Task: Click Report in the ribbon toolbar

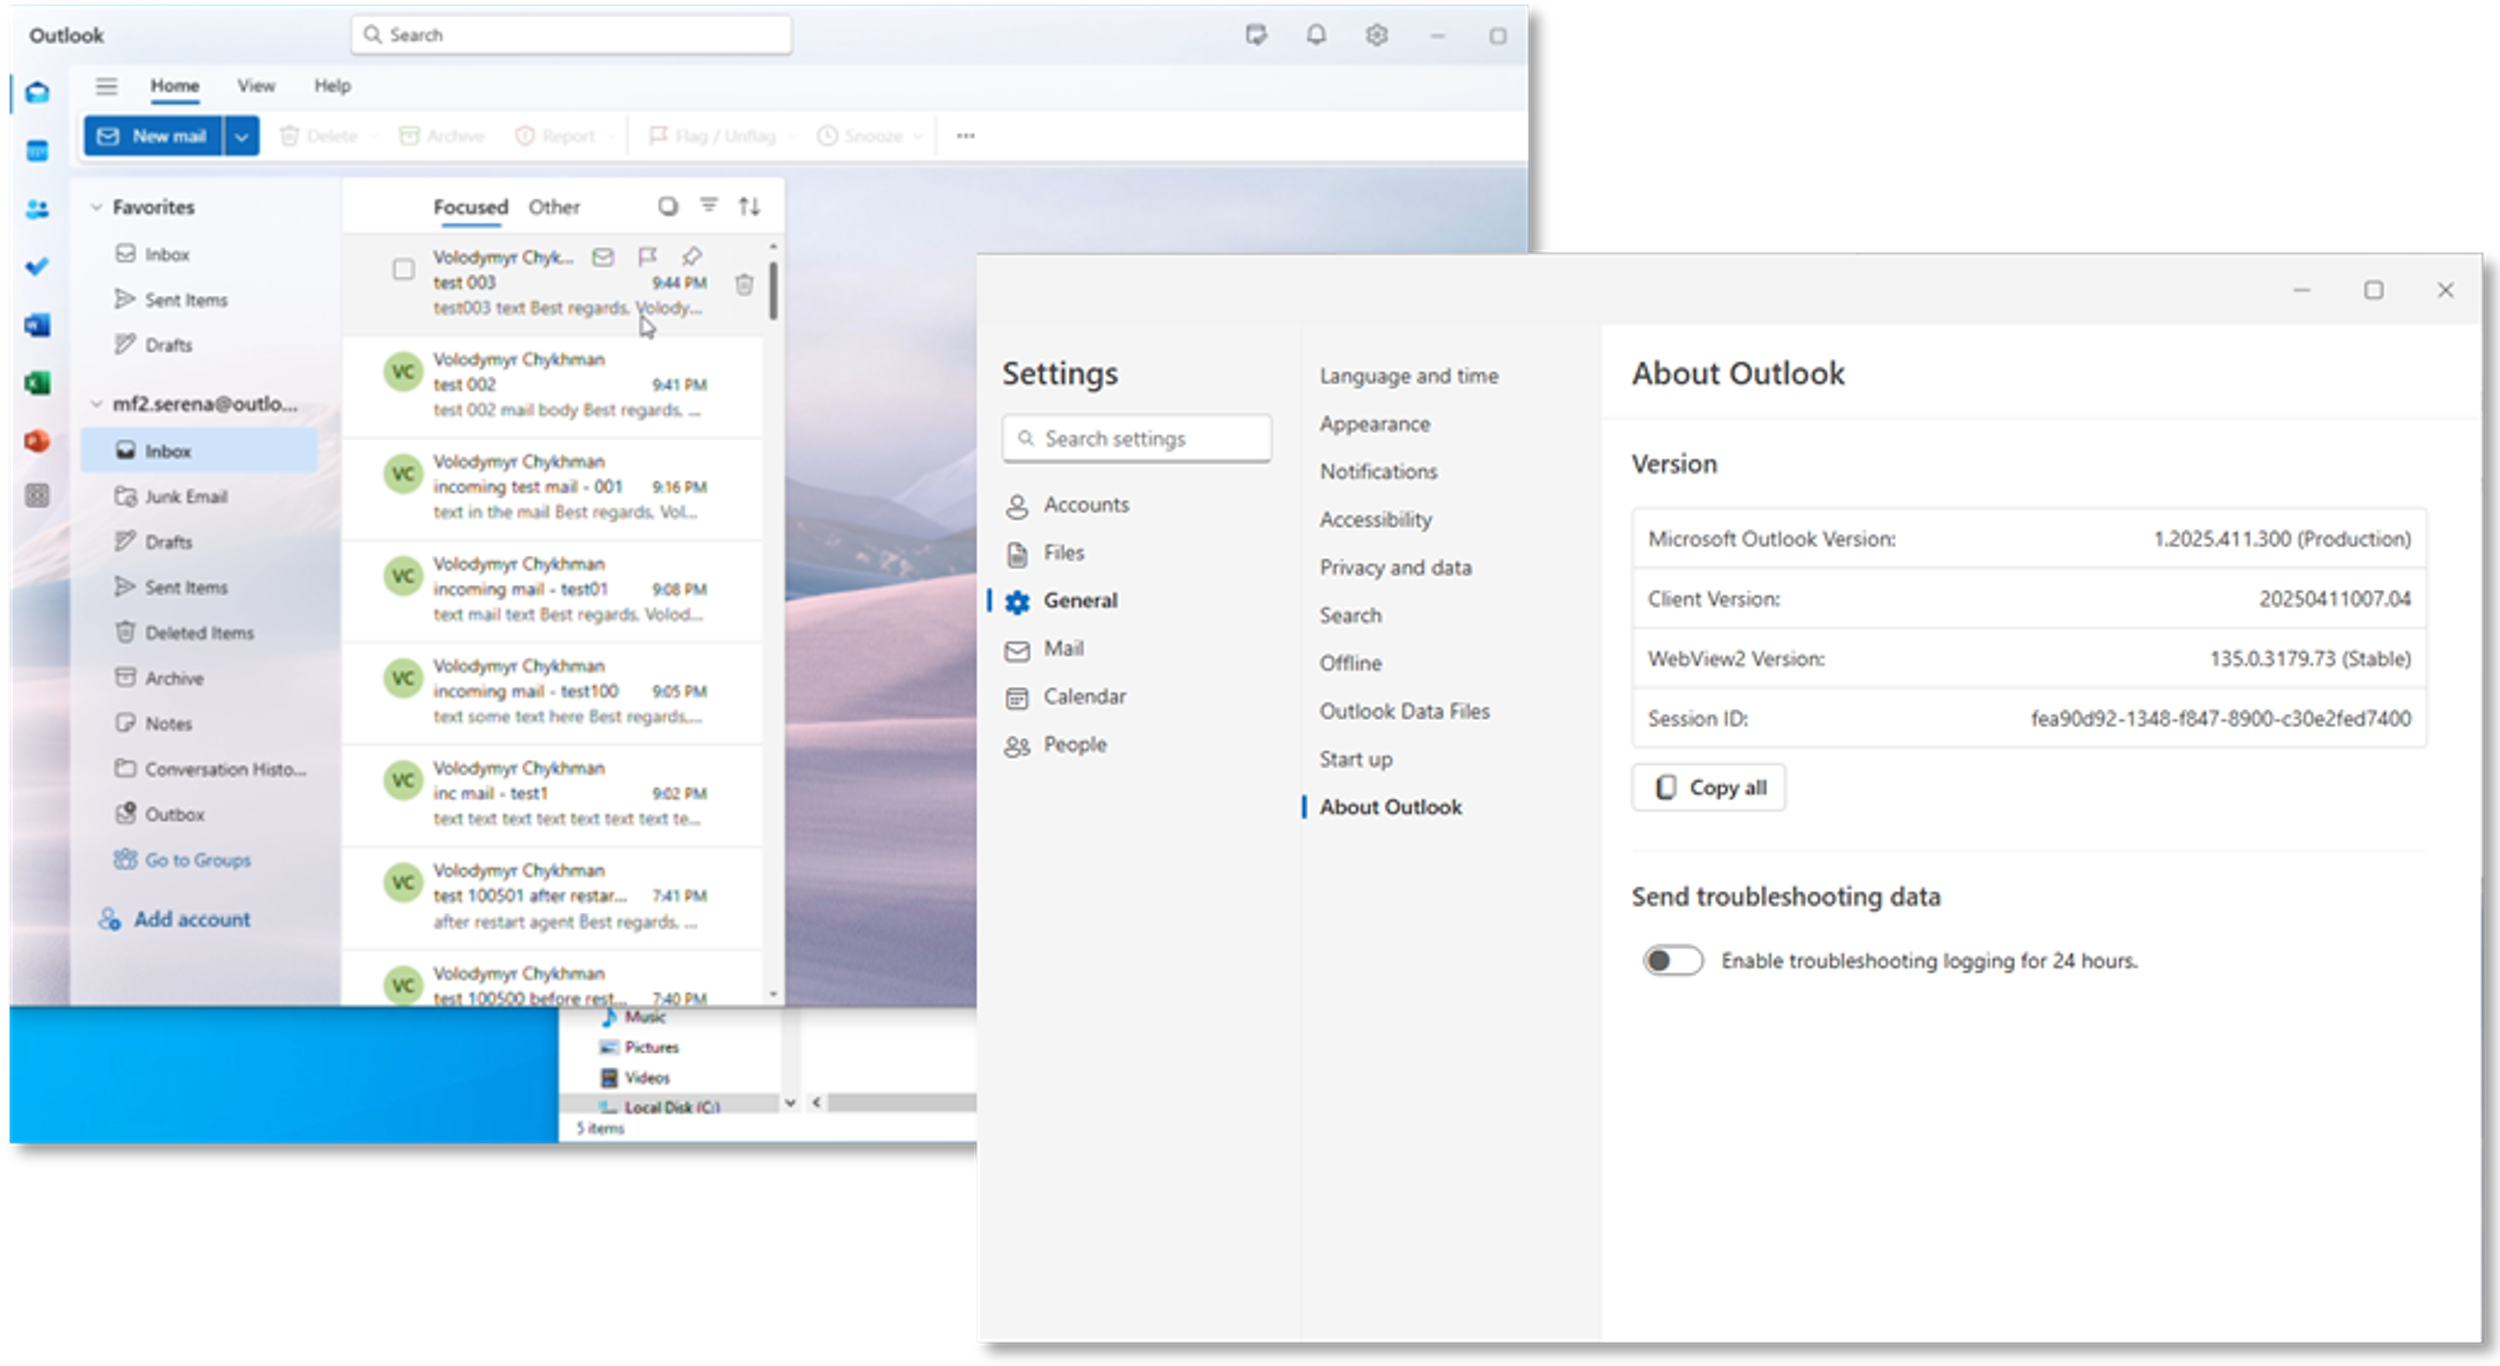Action: tap(556, 136)
